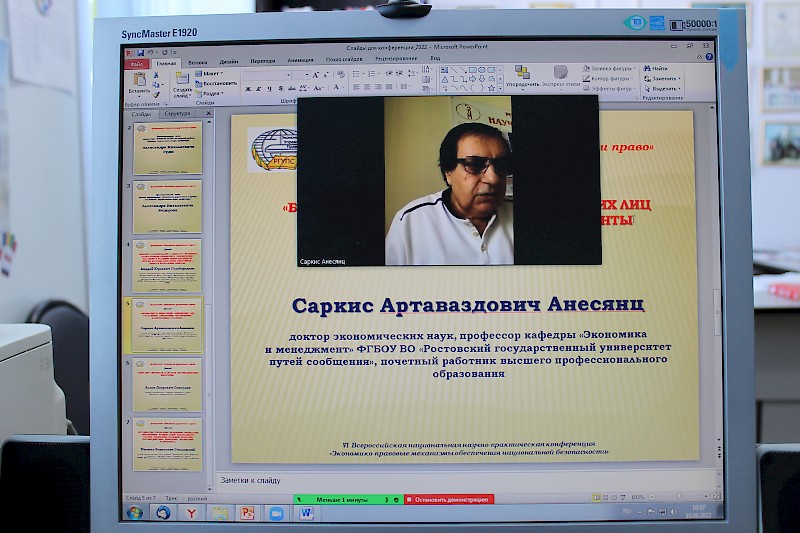Click the Word icon in the taskbar
The height and width of the screenshot is (533, 800).
coord(306,512)
